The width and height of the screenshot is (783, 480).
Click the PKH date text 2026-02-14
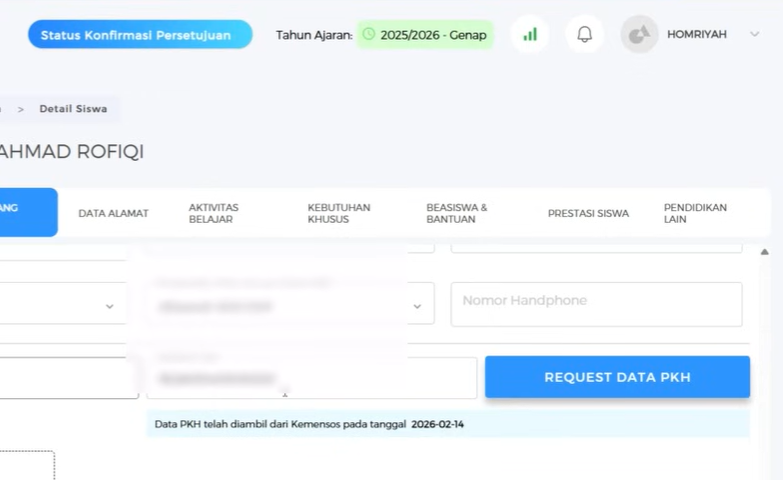437,424
